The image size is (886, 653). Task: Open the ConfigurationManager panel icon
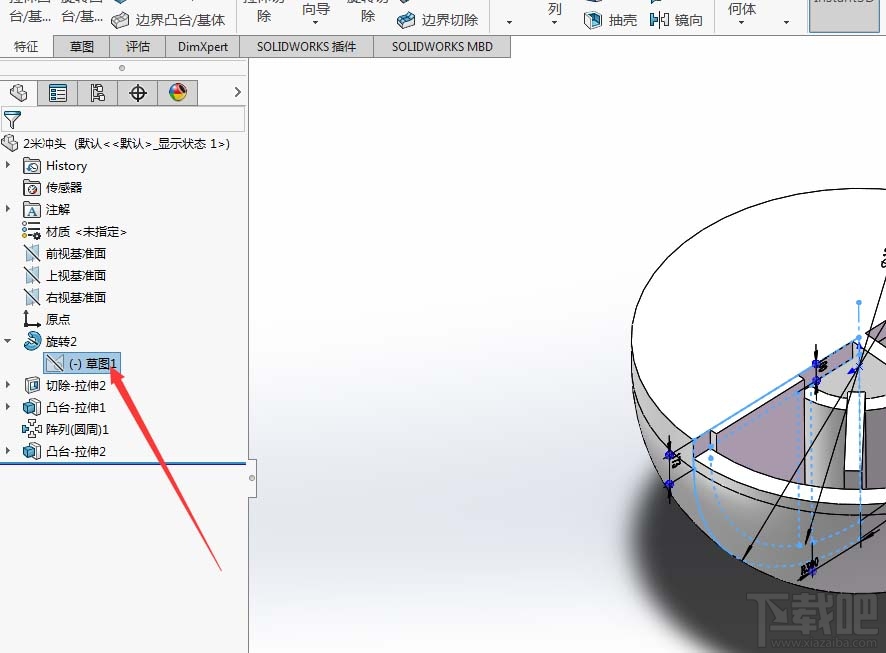pyautogui.click(x=97, y=92)
